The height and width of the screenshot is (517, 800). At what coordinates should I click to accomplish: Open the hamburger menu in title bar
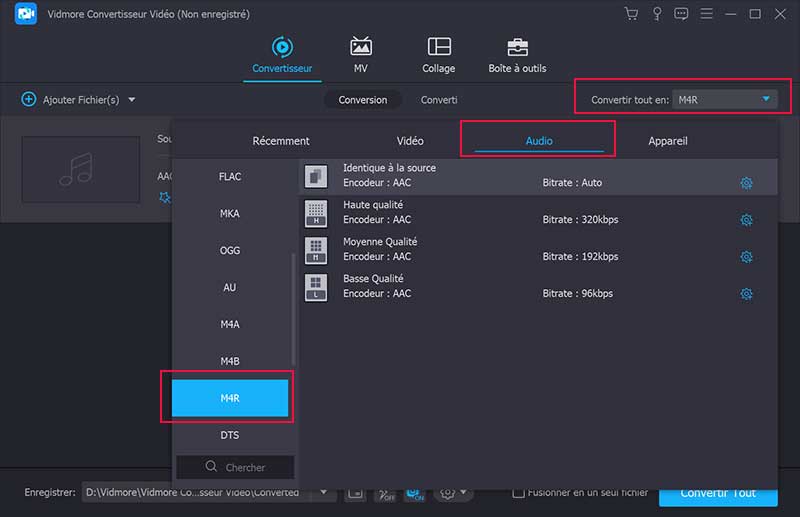click(706, 14)
